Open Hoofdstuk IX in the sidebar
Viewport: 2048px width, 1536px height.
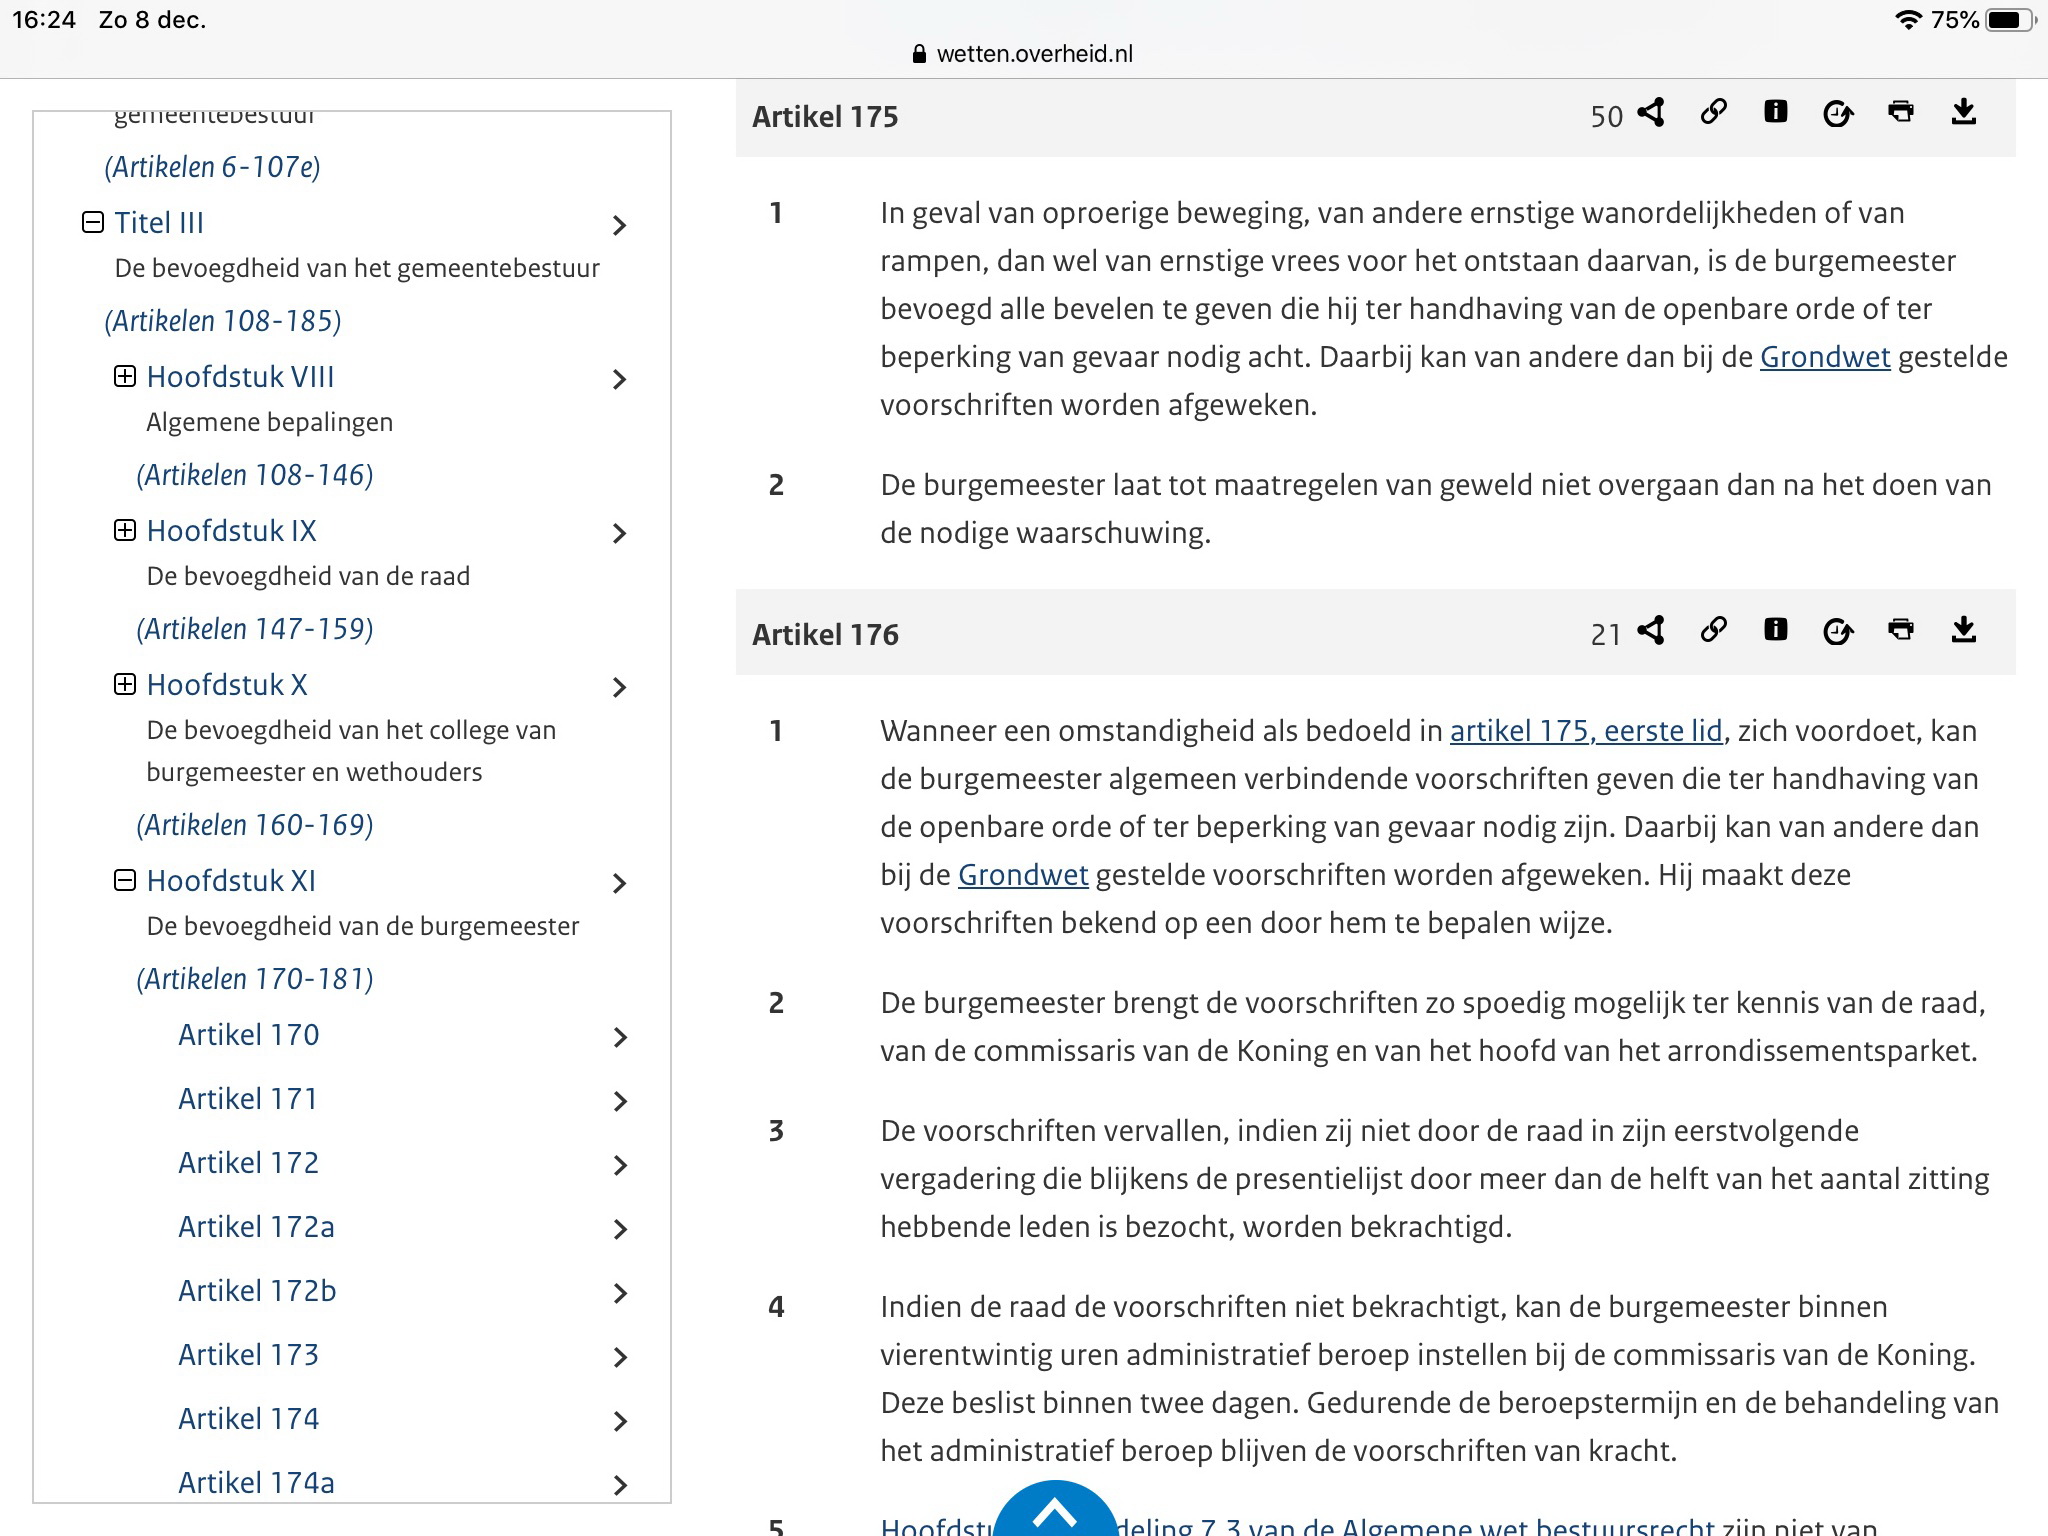click(231, 530)
